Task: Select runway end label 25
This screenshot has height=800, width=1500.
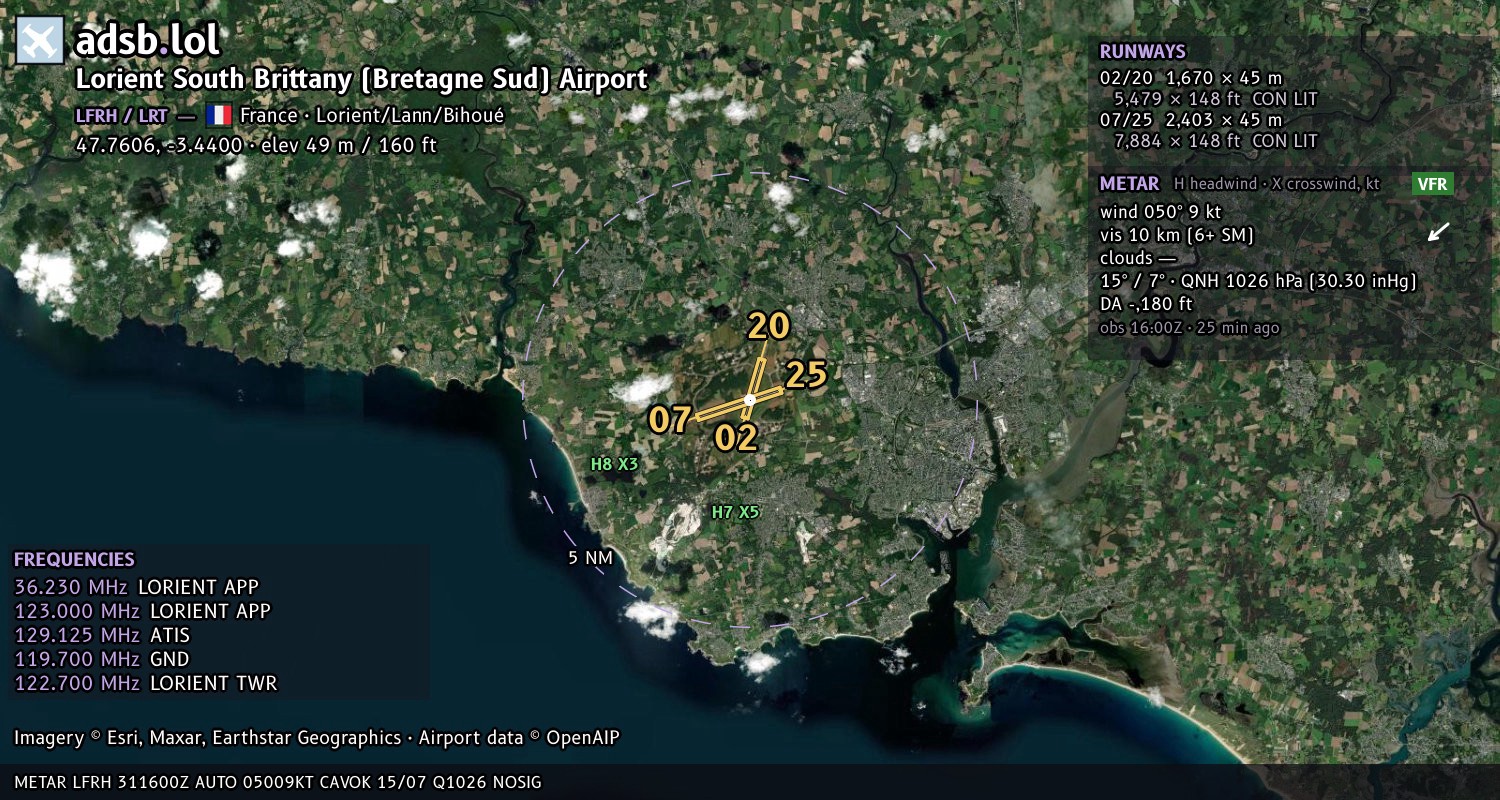Action: tap(806, 374)
